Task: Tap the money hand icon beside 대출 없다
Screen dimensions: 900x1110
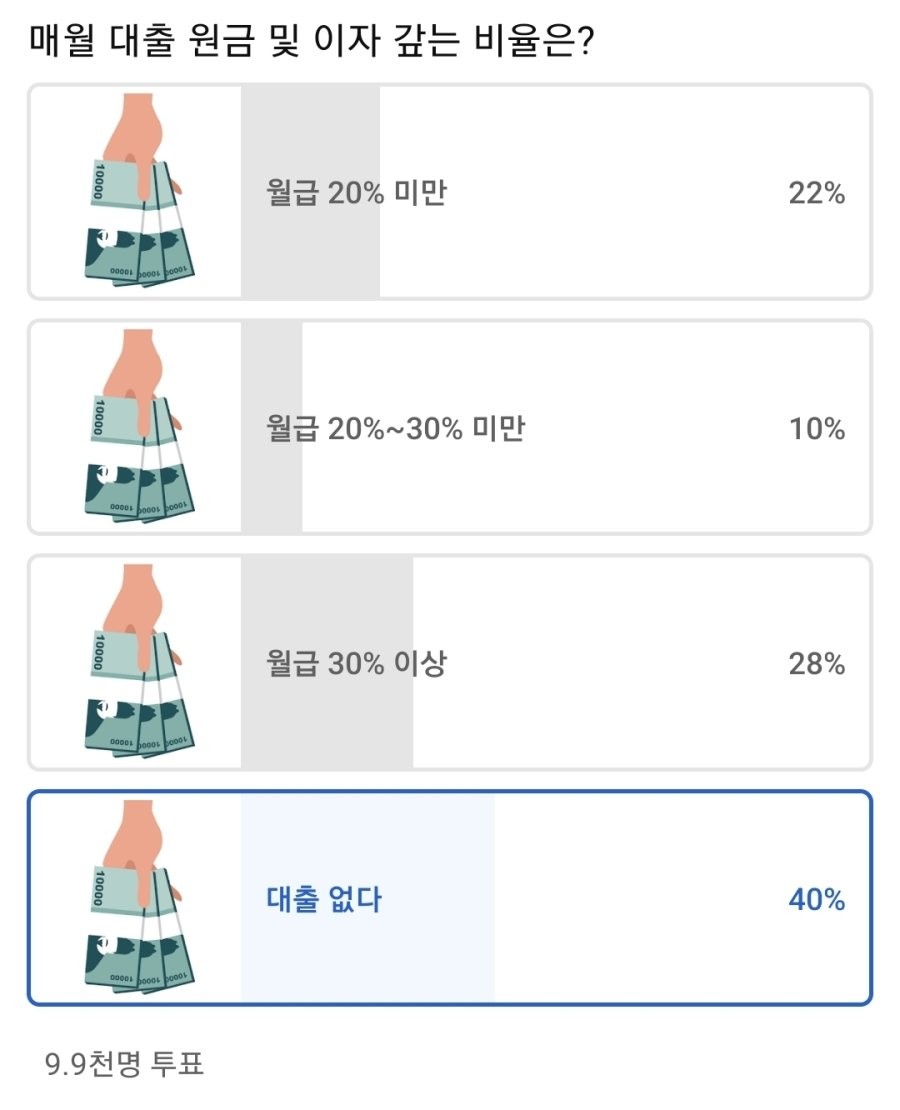Action: (139, 897)
